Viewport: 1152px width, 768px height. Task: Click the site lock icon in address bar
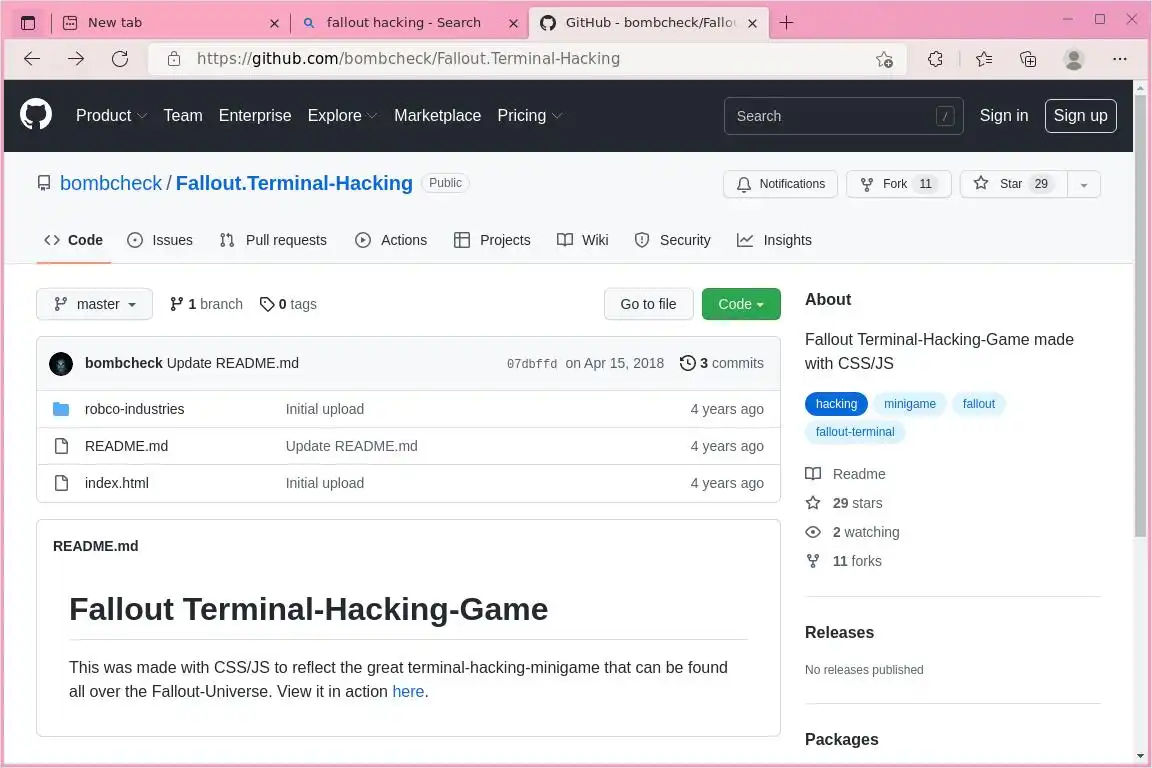pyautogui.click(x=174, y=59)
